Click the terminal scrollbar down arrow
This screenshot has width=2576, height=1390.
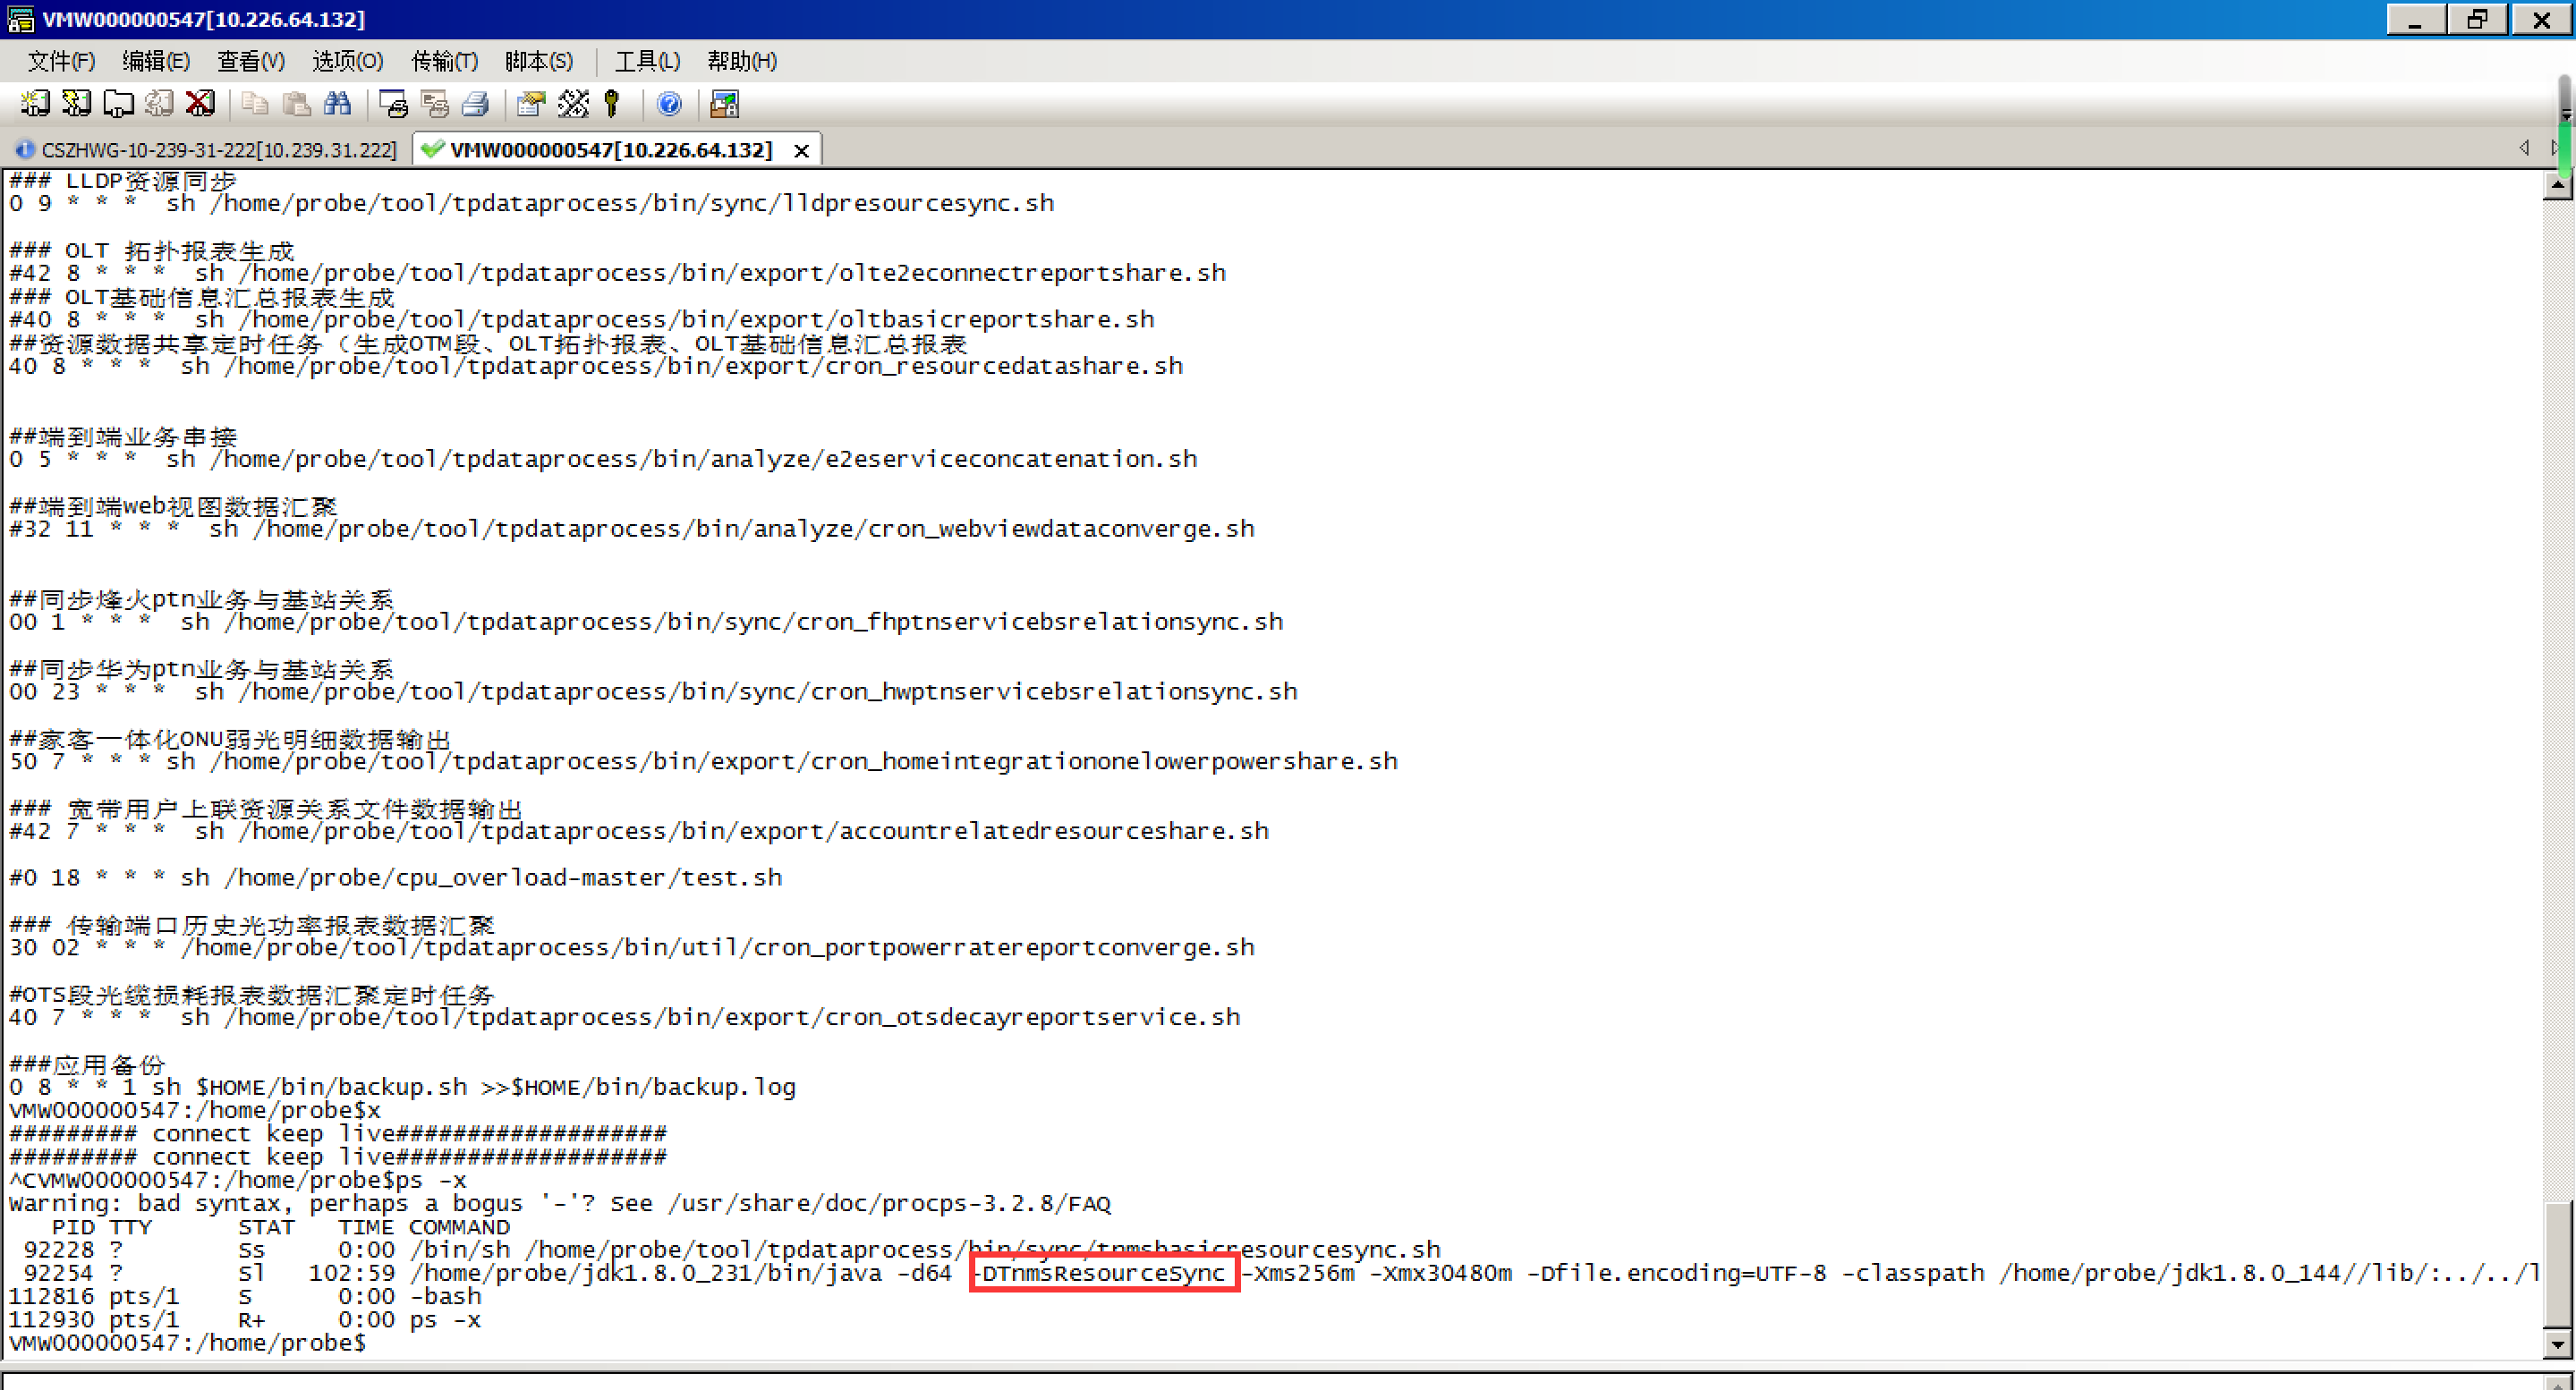pyautogui.click(x=2558, y=1345)
